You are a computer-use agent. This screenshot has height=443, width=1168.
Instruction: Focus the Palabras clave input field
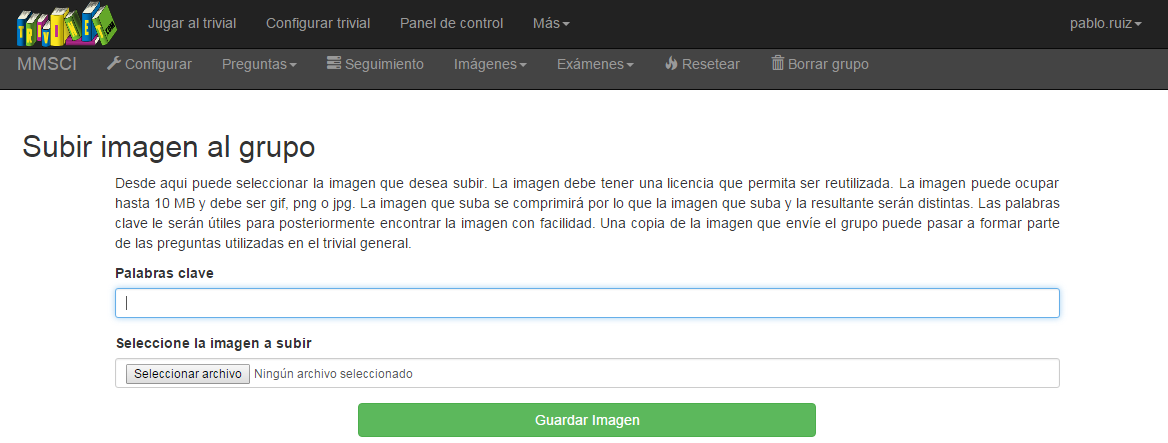coord(587,303)
